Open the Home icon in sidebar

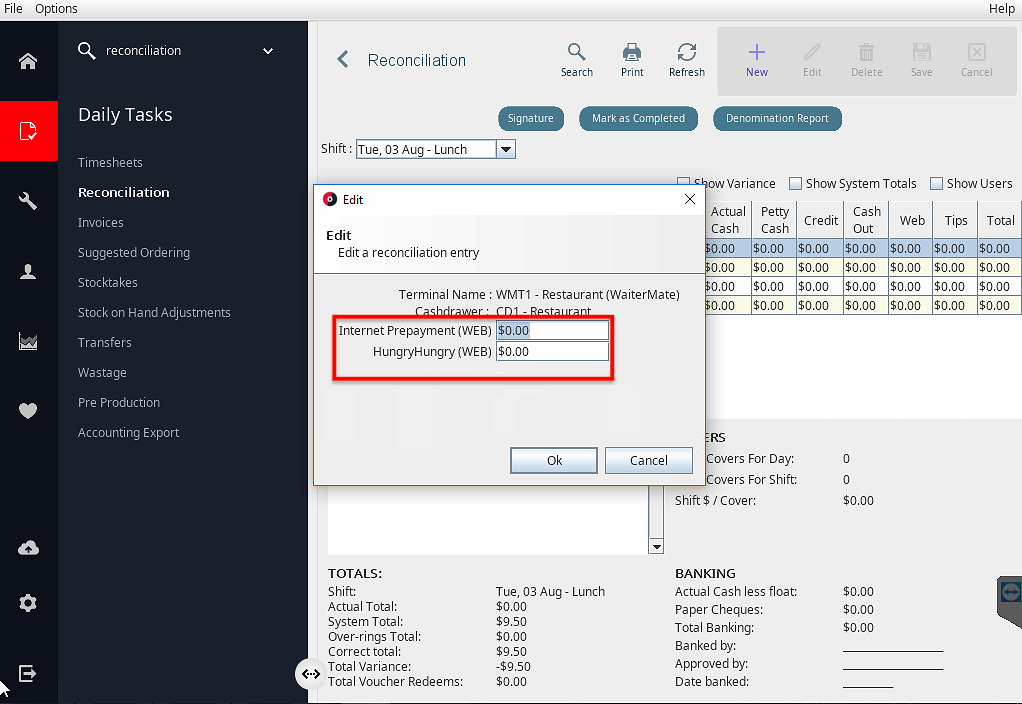coord(28,61)
